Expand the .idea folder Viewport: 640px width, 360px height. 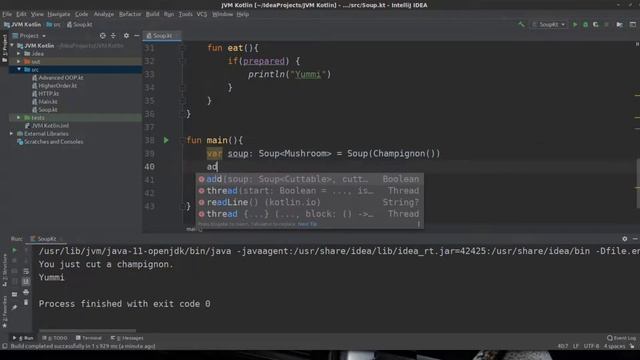pyautogui.click(x=18, y=53)
